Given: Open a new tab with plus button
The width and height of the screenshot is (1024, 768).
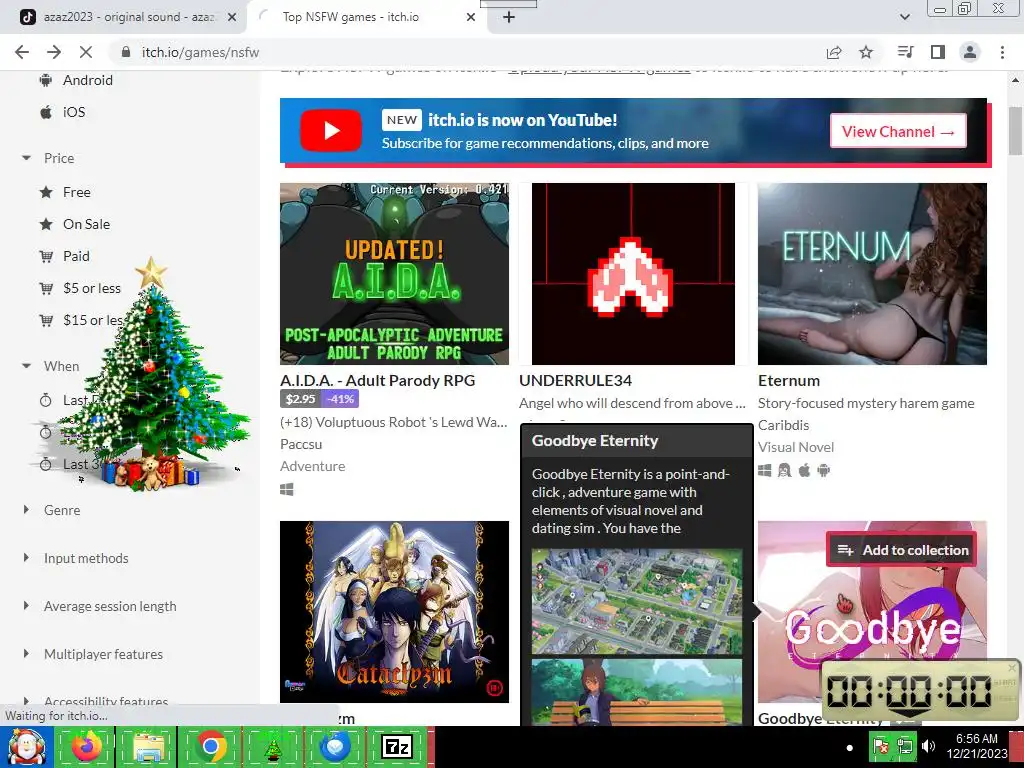Looking at the screenshot, I should 509,18.
